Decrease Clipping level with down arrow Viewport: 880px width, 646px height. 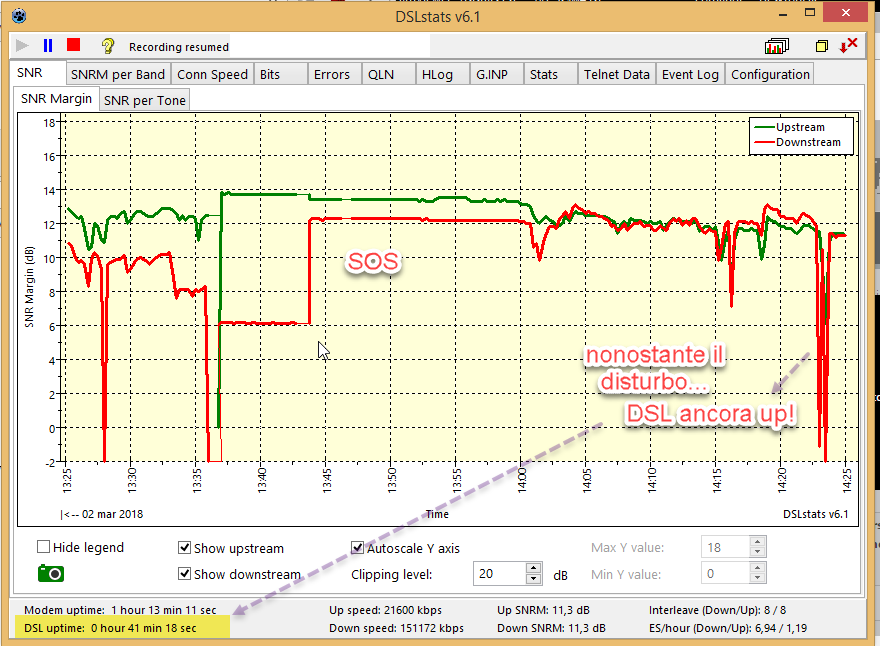pyautogui.click(x=534, y=579)
